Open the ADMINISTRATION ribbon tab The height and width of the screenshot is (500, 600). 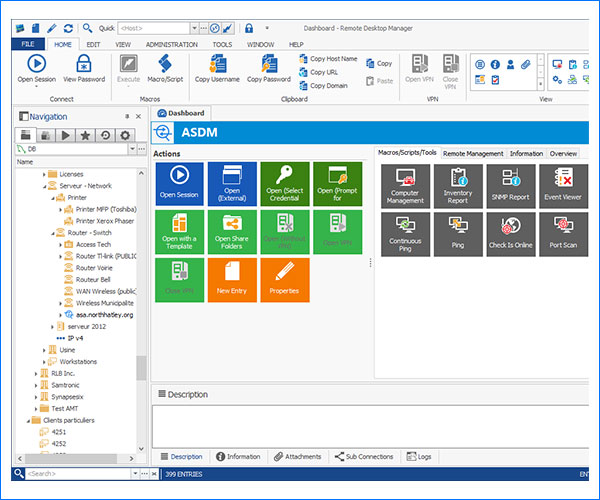(x=171, y=44)
